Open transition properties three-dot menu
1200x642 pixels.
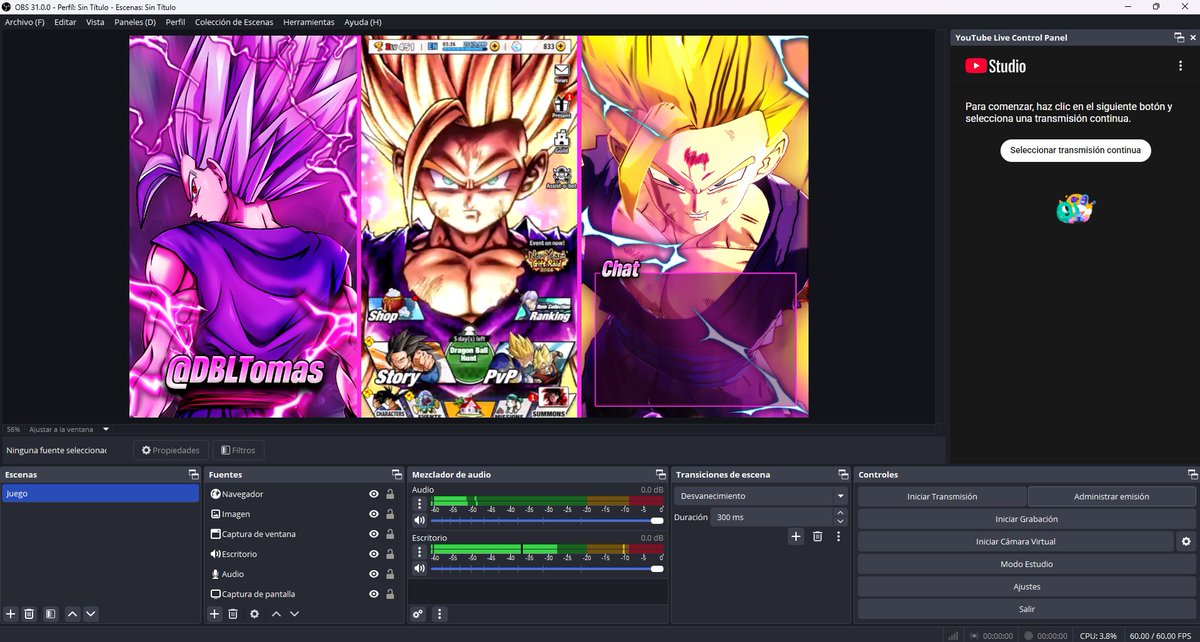(x=838, y=536)
